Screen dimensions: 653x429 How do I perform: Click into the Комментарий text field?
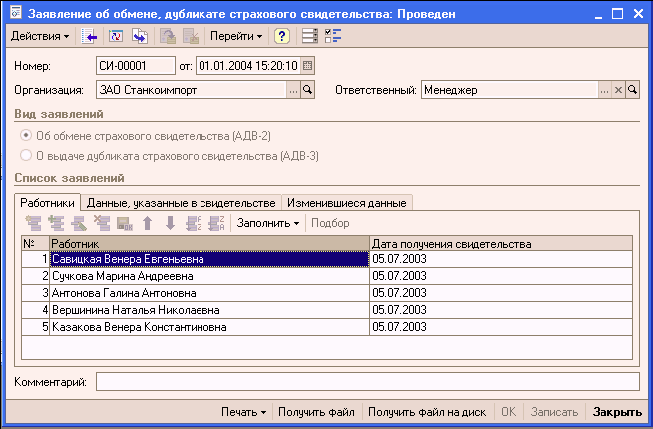click(x=366, y=381)
